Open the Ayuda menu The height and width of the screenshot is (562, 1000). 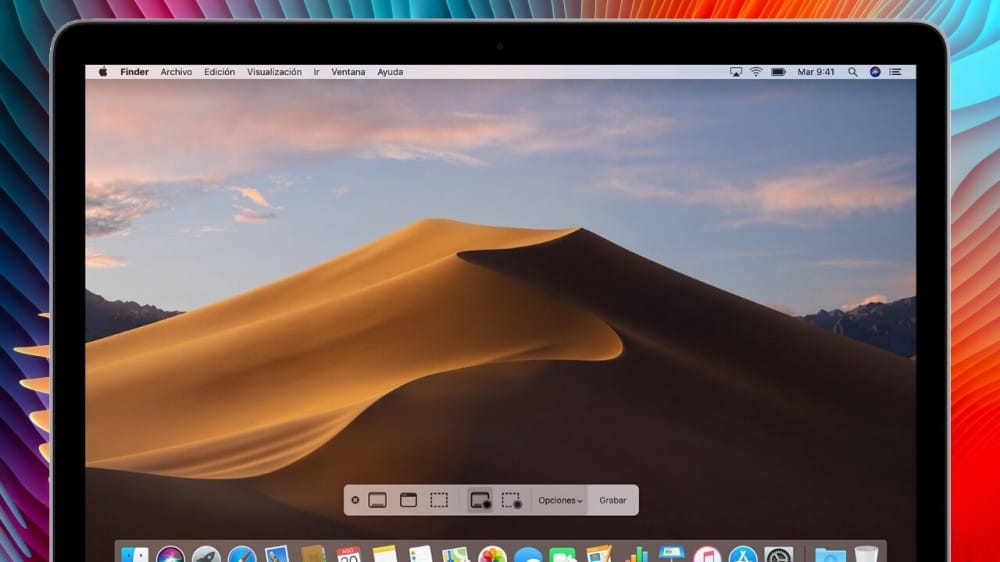(390, 72)
